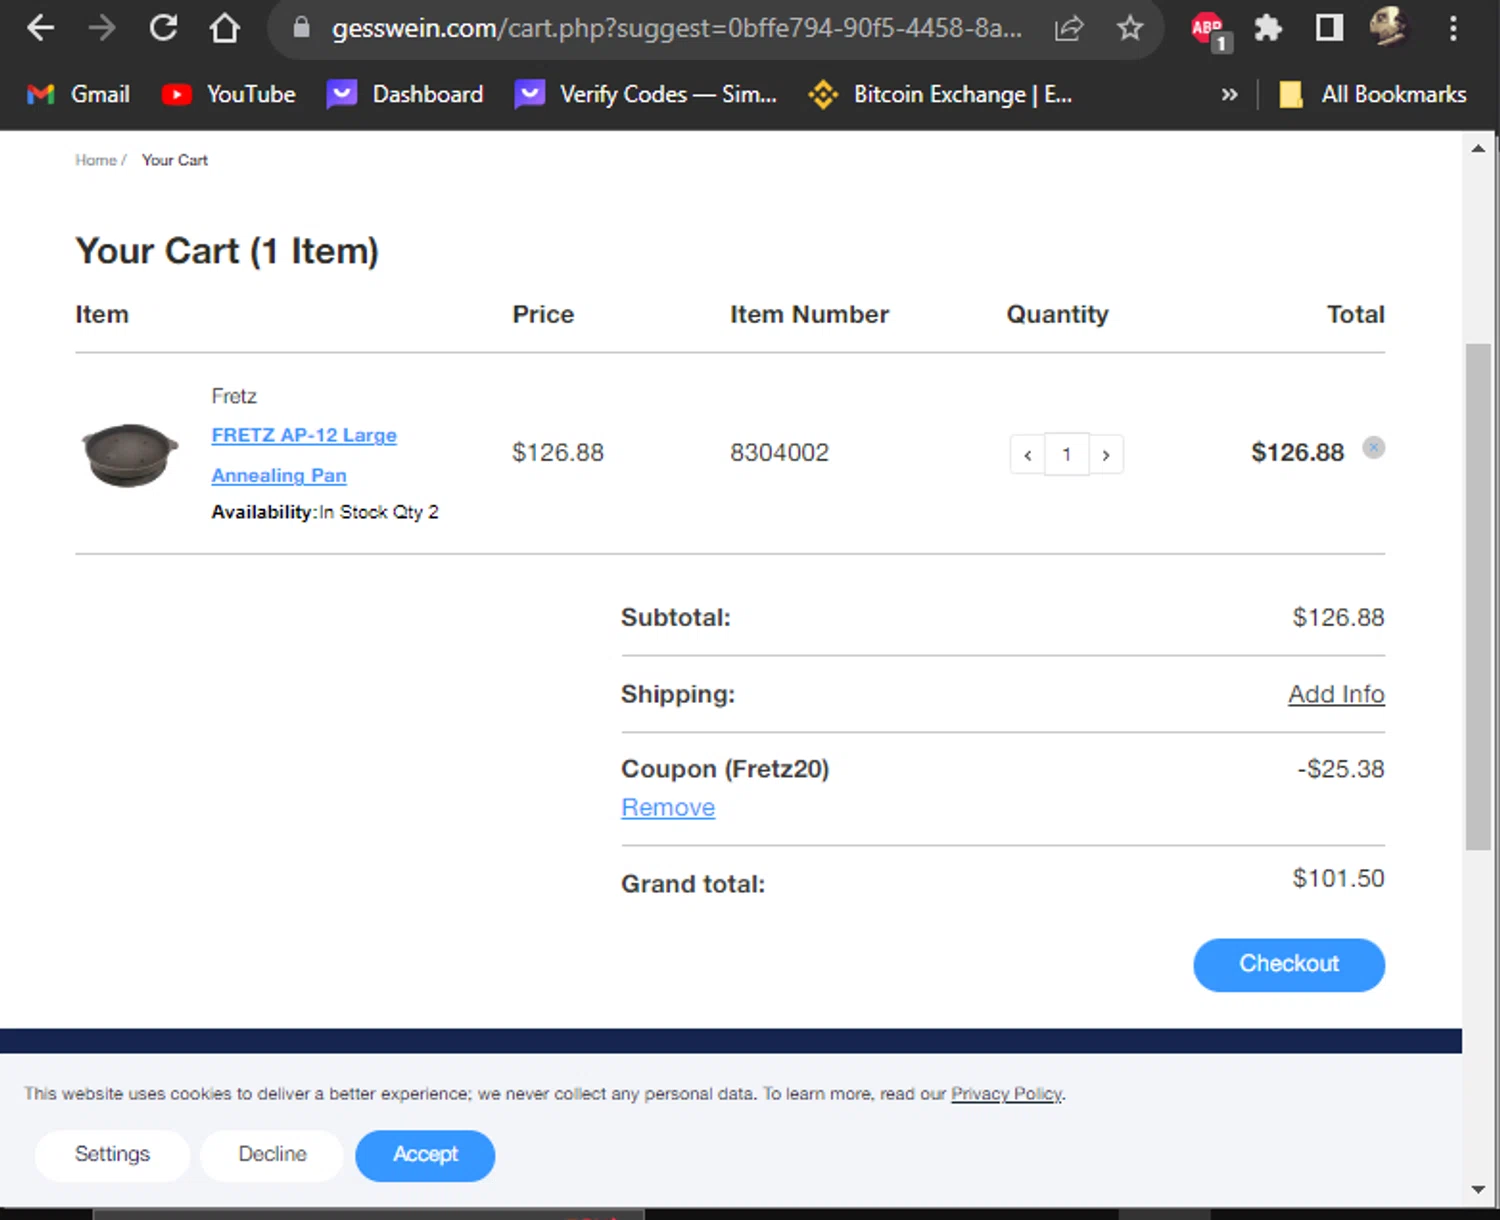The height and width of the screenshot is (1220, 1500).
Task: Expand hidden bookmarks with double chevron
Action: point(1229,94)
